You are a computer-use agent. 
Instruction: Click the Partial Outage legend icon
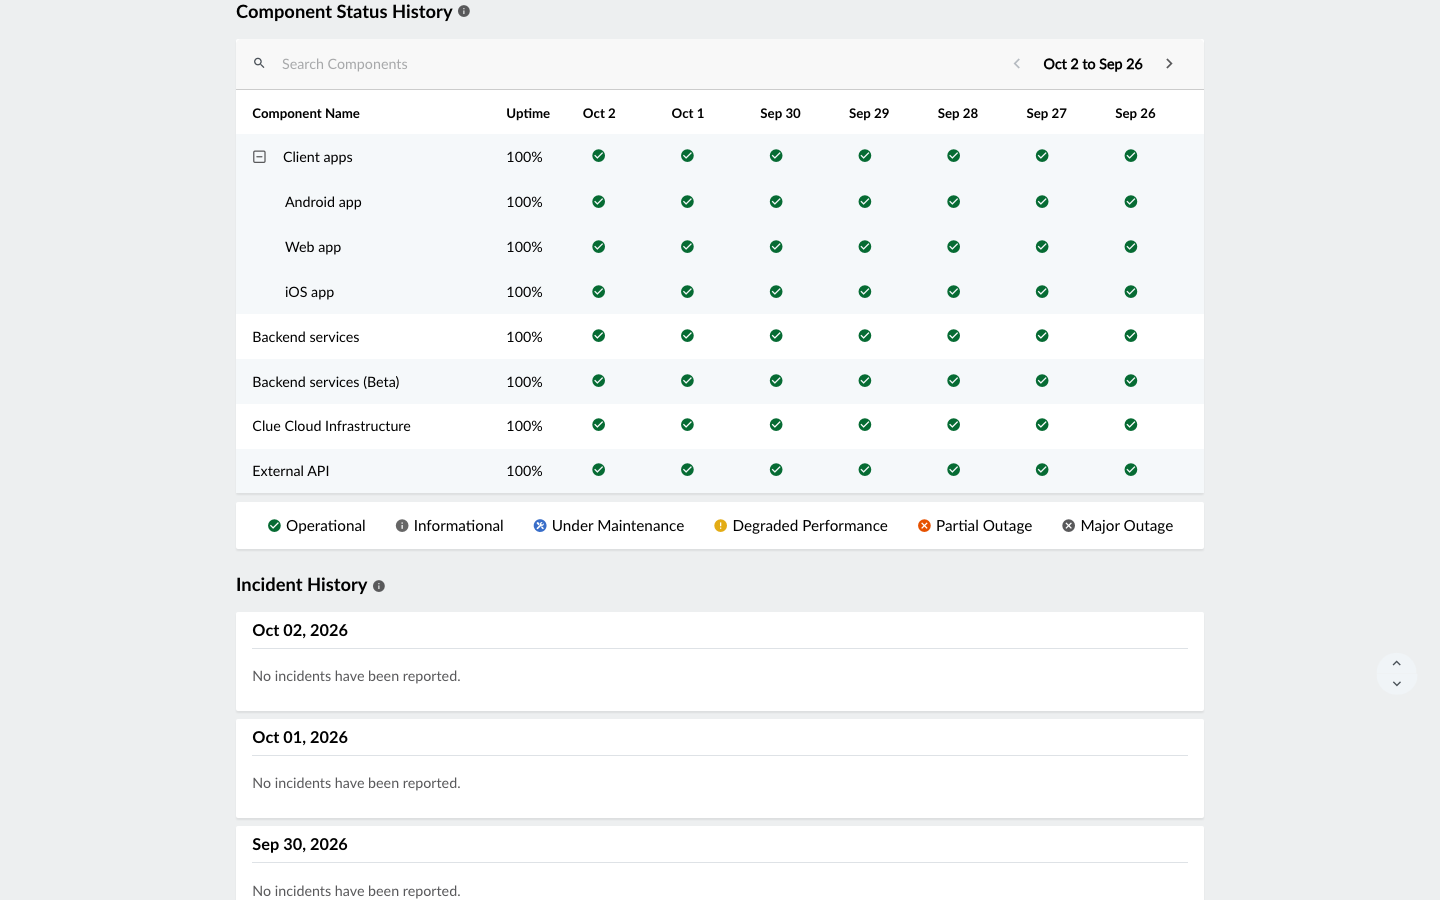[x=924, y=526]
